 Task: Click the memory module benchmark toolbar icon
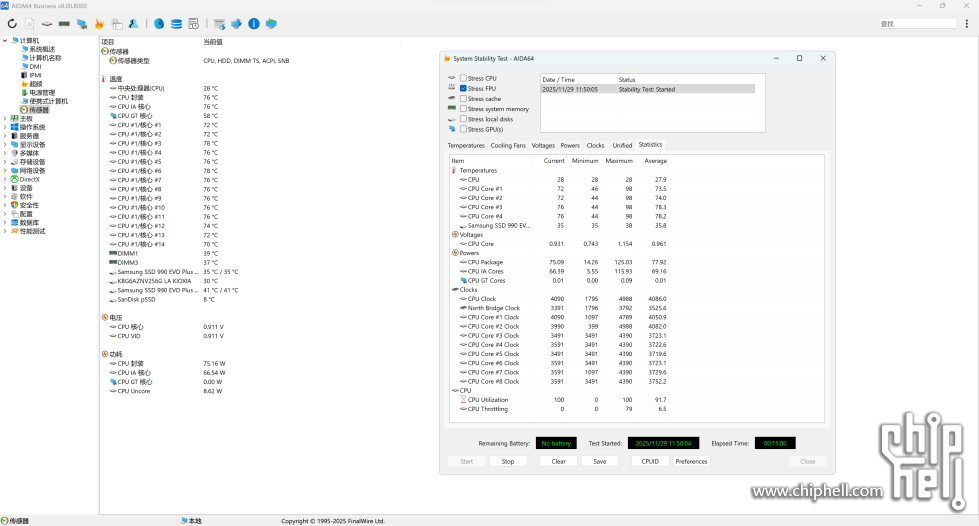64,23
